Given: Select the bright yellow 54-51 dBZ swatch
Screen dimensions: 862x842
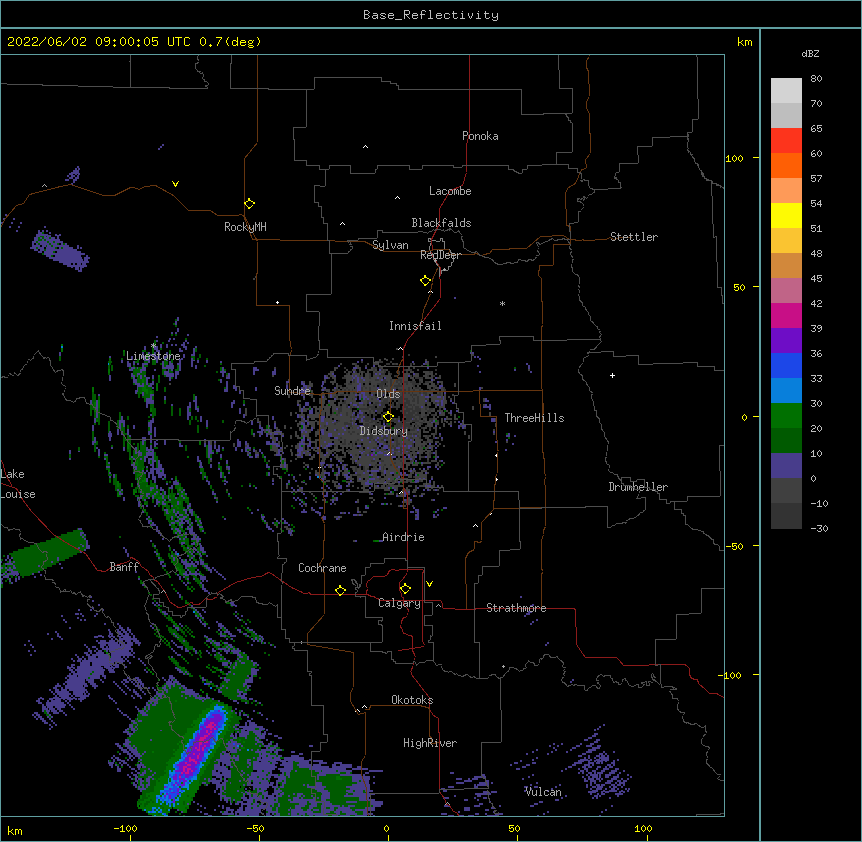Looking at the screenshot, I should tap(786, 216).
